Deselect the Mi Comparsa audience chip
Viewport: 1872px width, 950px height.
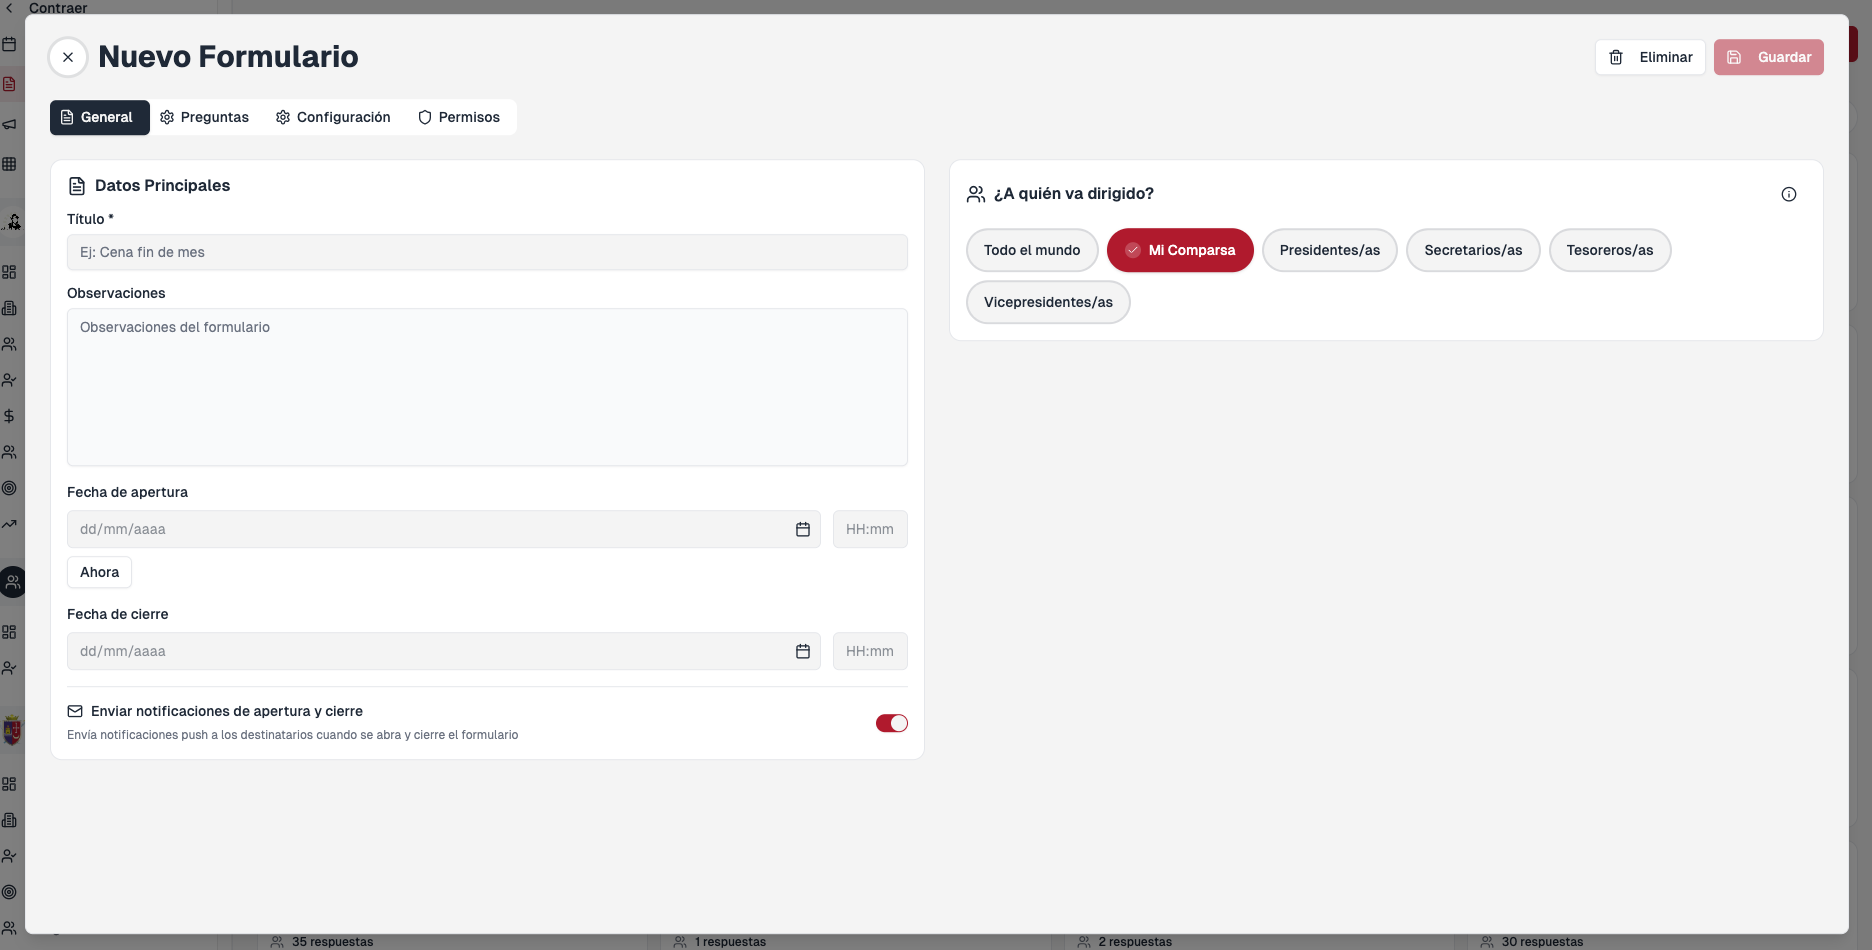[1180, 250]
